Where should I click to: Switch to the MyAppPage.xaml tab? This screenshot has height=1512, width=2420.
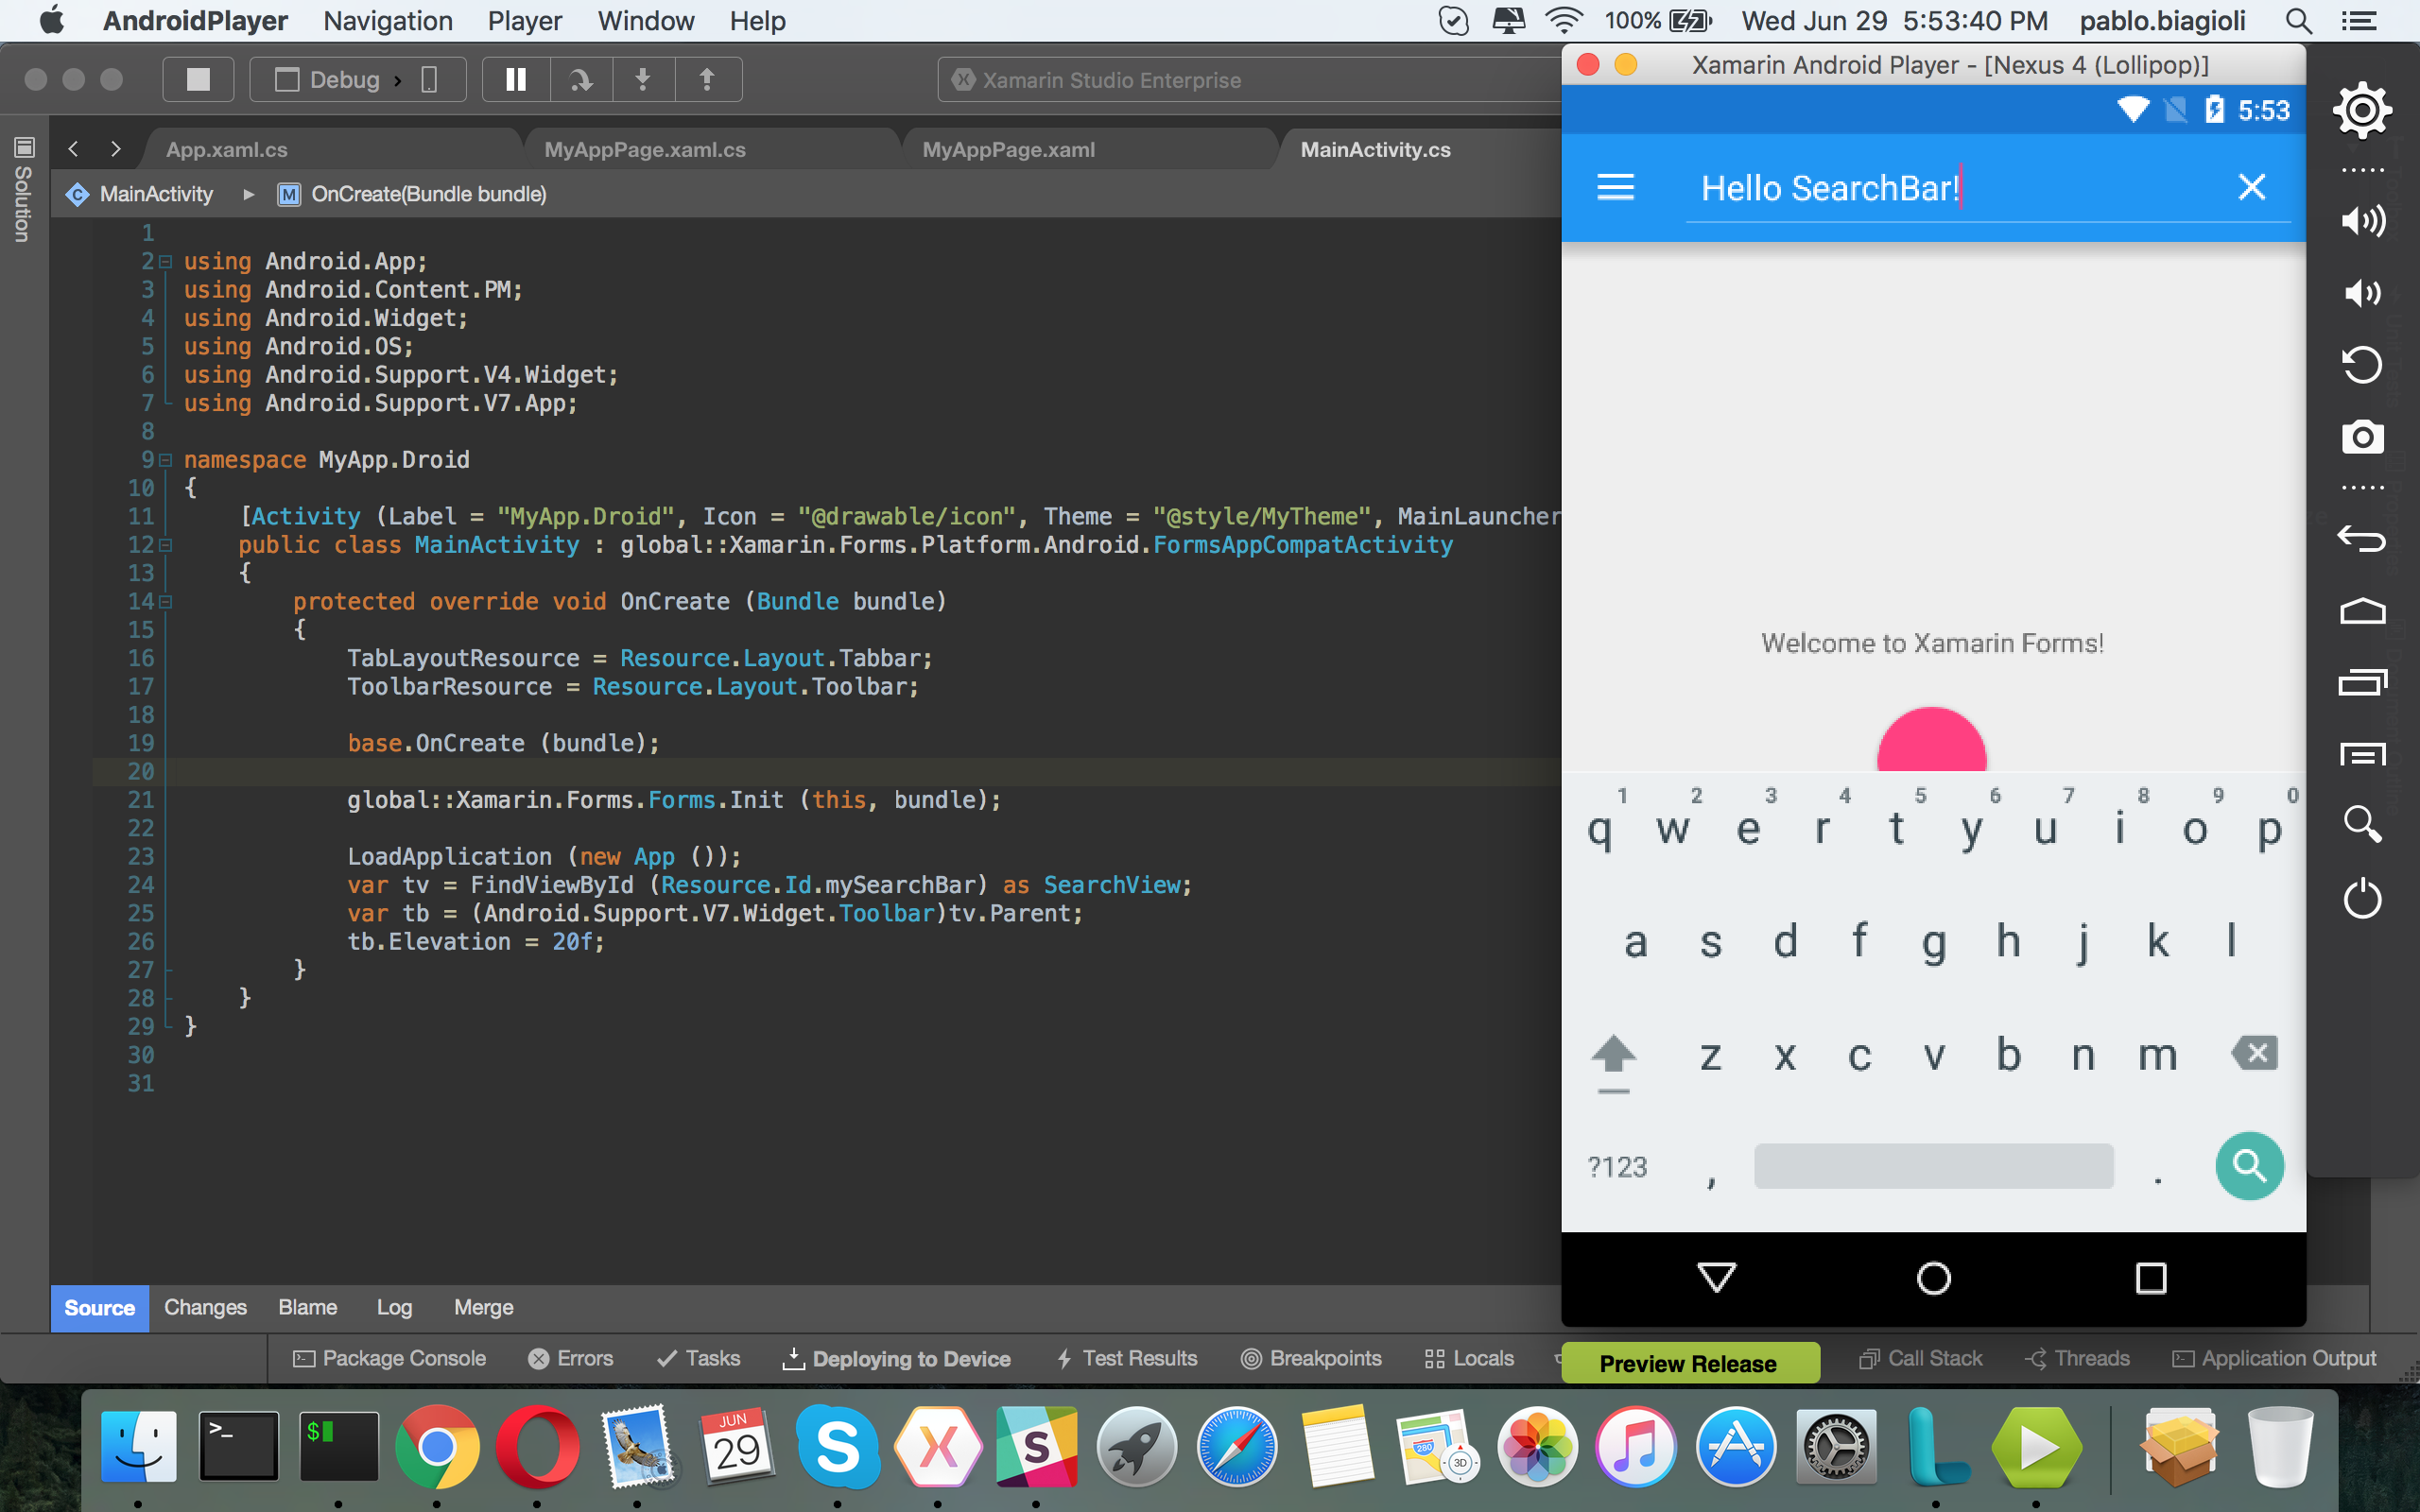1008,150
